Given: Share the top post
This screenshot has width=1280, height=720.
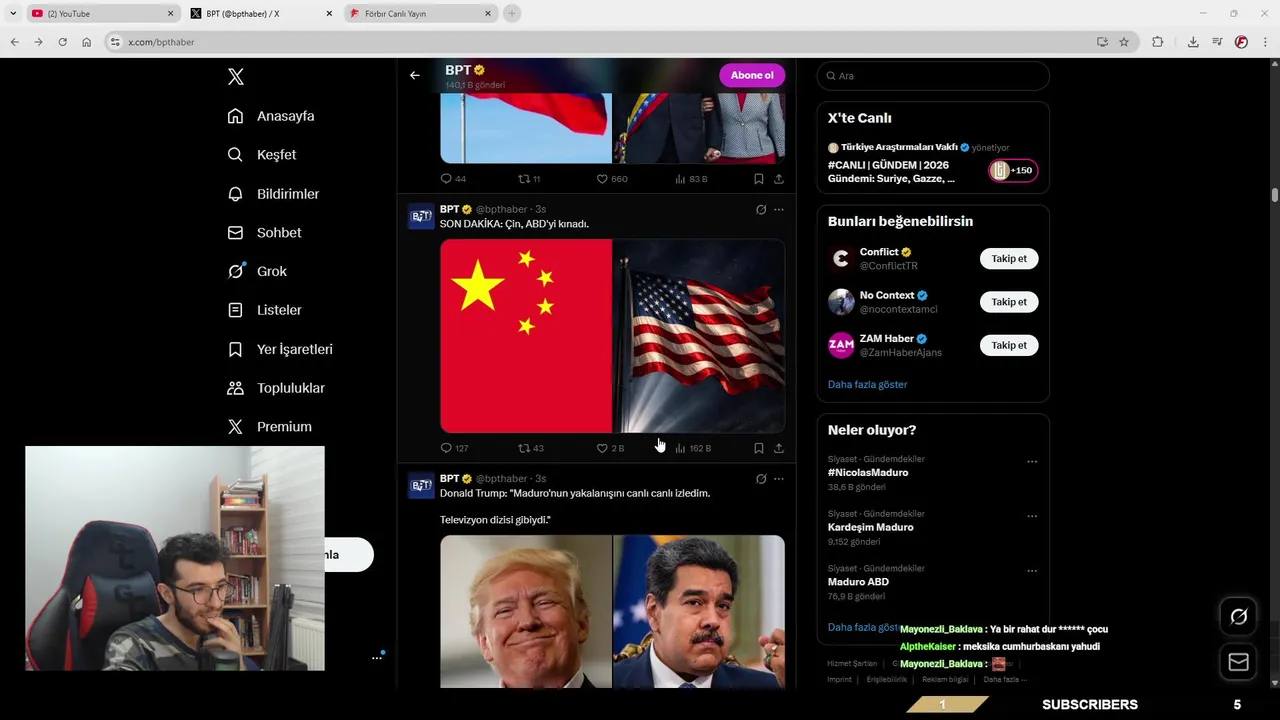Looking at the screenshot, I should 778,179.
